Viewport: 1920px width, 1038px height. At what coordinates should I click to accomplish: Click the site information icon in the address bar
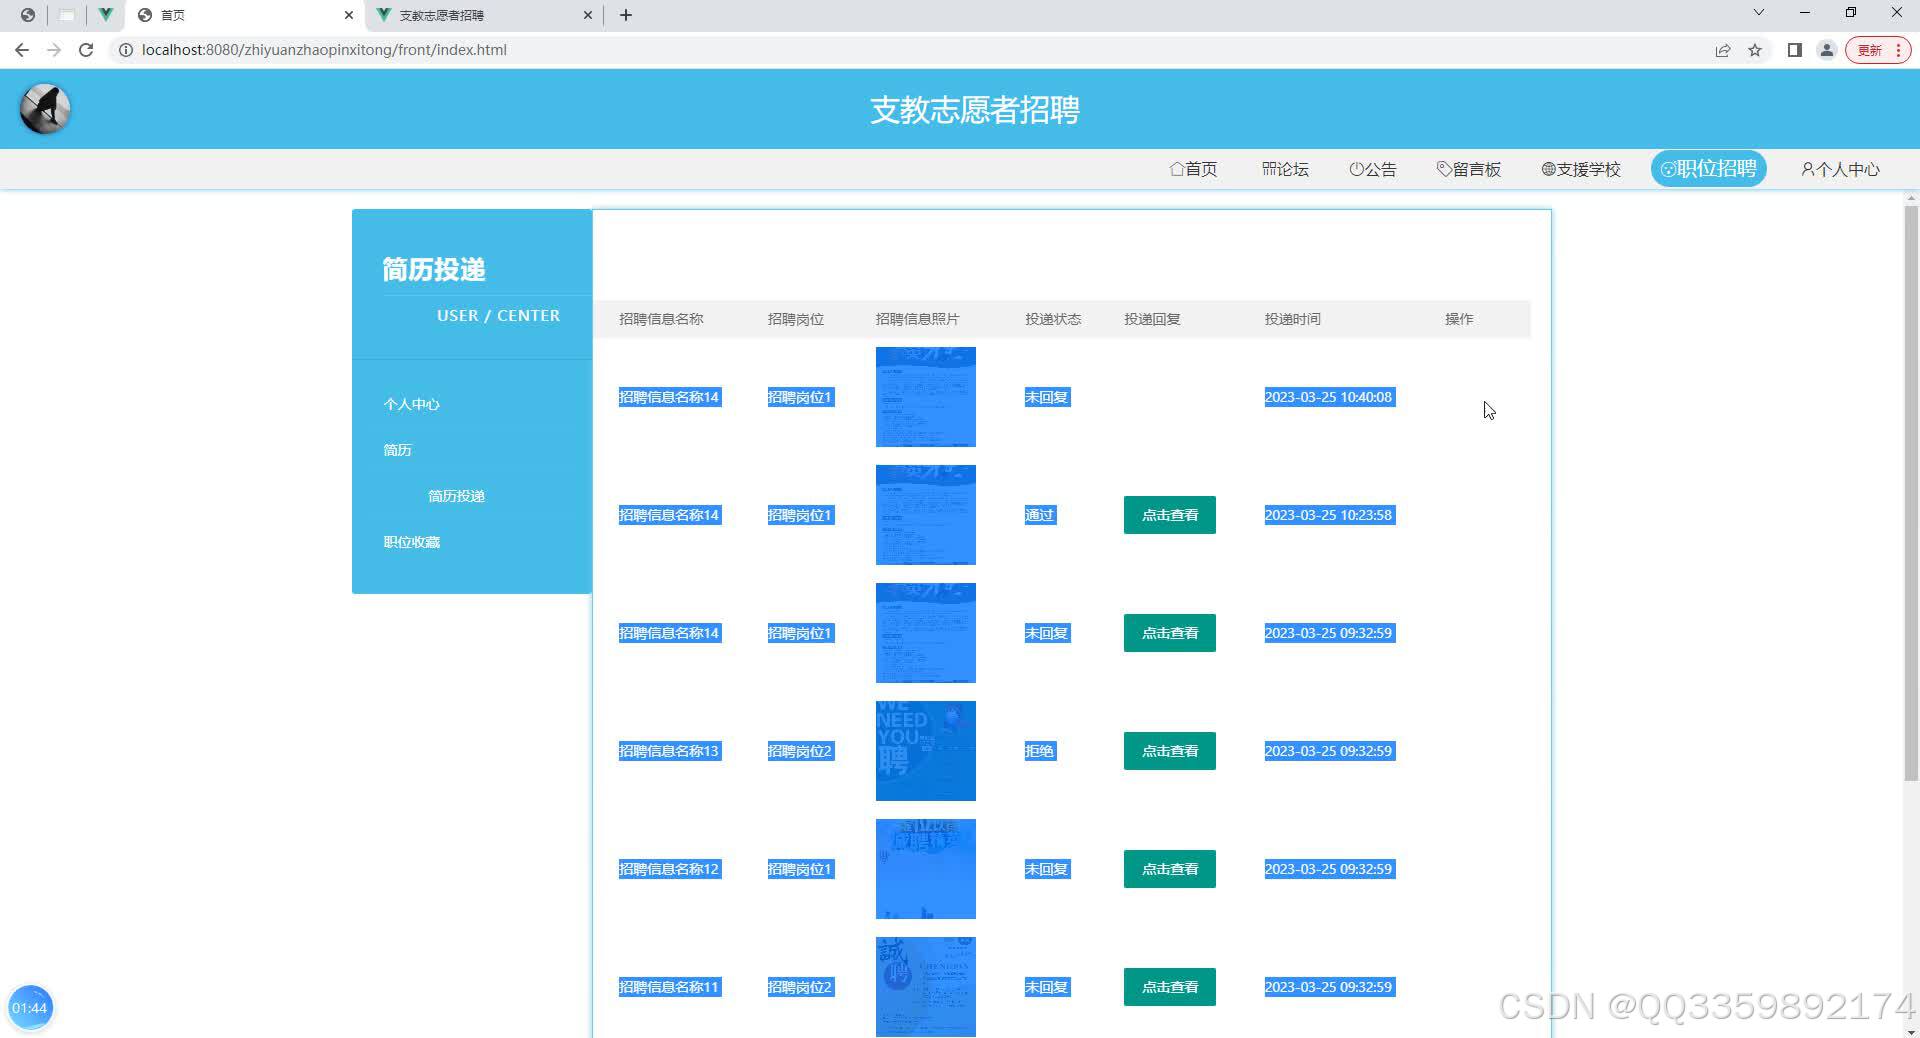pos(126,50)
